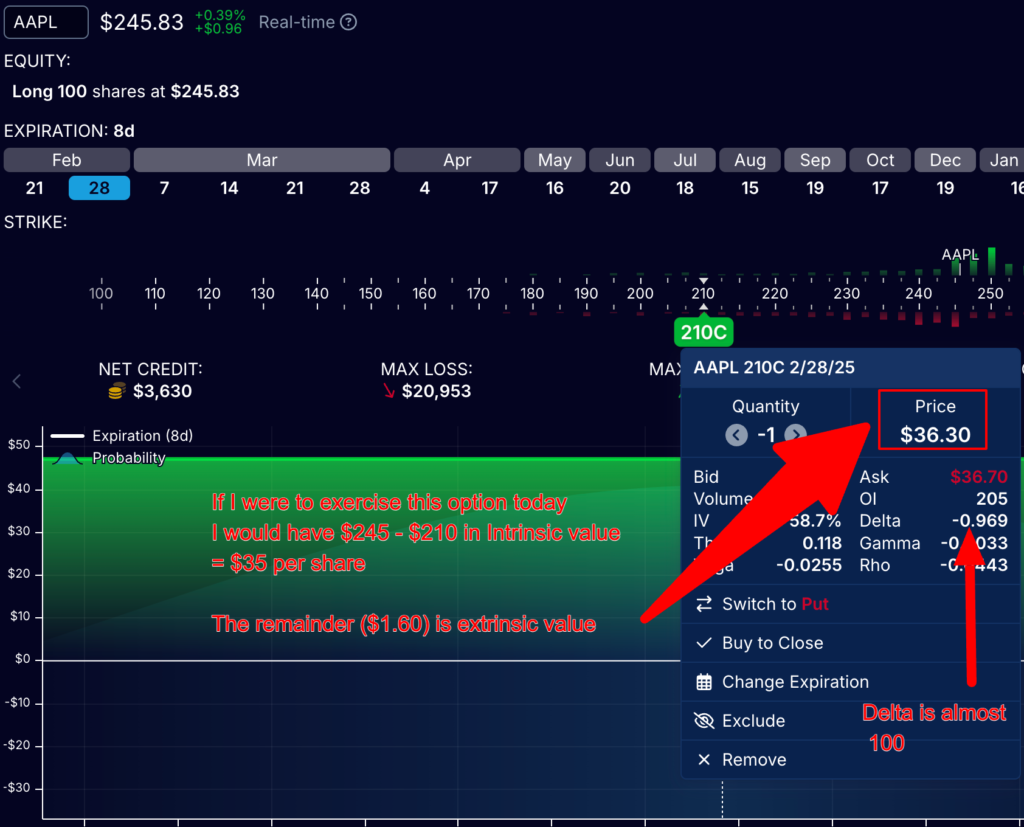This screenshot has height=827, width=1024.
Task: Click the NET CREDIT $3,630 value
Action: pyautogui.click(x=163, y=391)
